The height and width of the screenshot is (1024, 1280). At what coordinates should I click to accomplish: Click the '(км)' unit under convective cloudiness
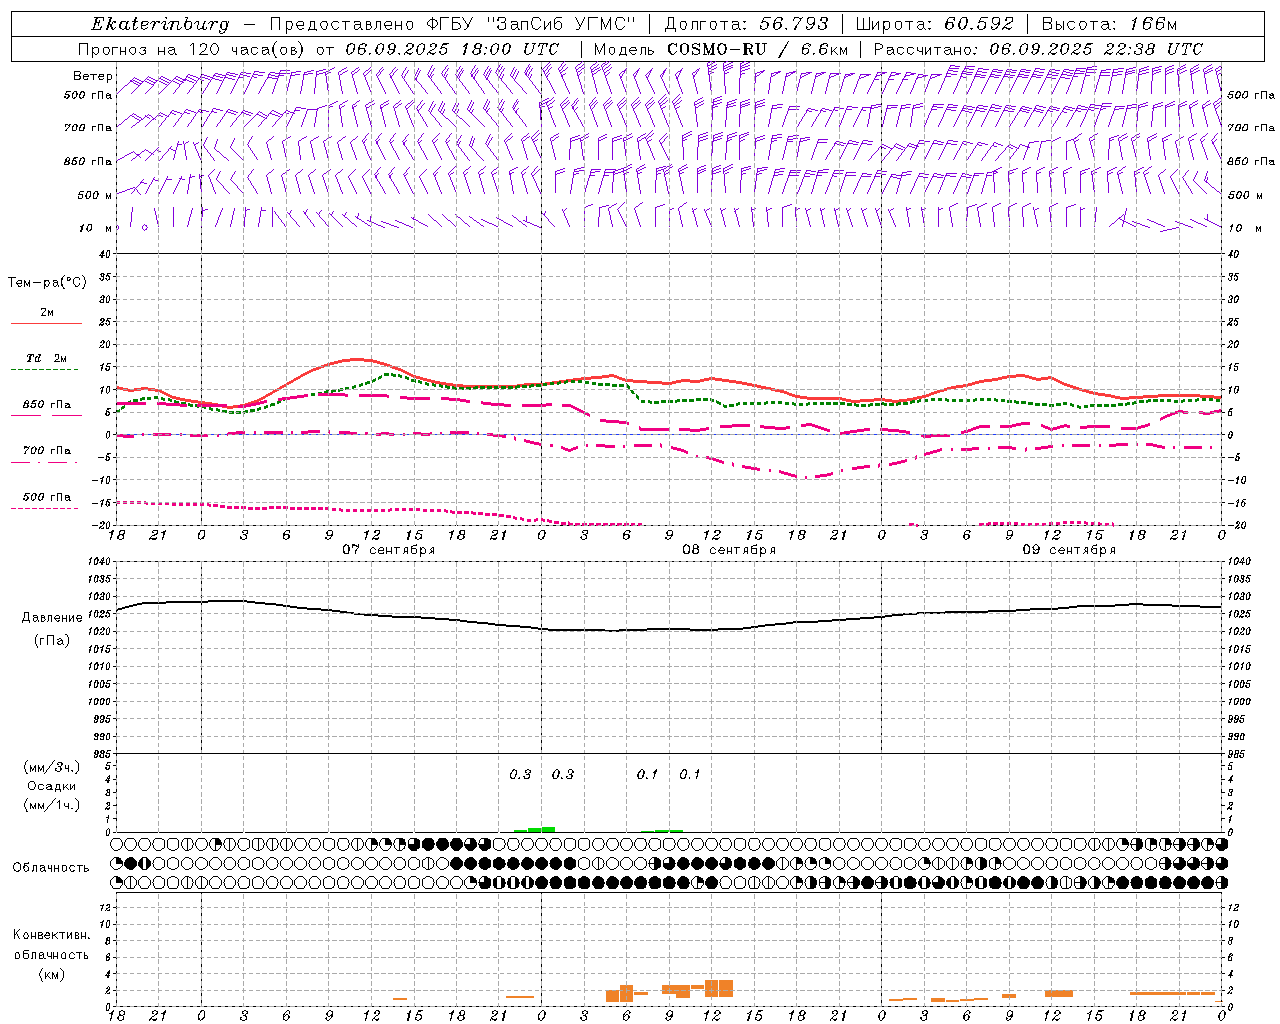pyautogui.click(x=51, y=974)
